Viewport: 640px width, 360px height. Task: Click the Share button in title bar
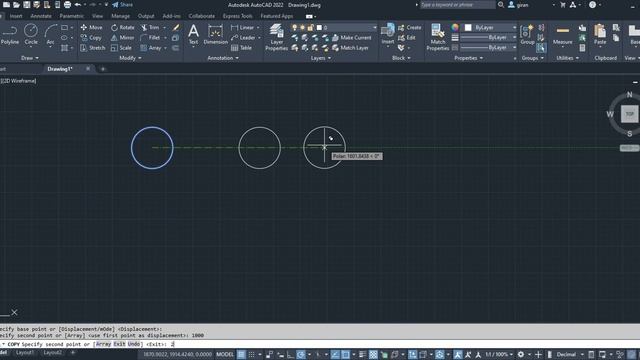click(x=122, y=5)
